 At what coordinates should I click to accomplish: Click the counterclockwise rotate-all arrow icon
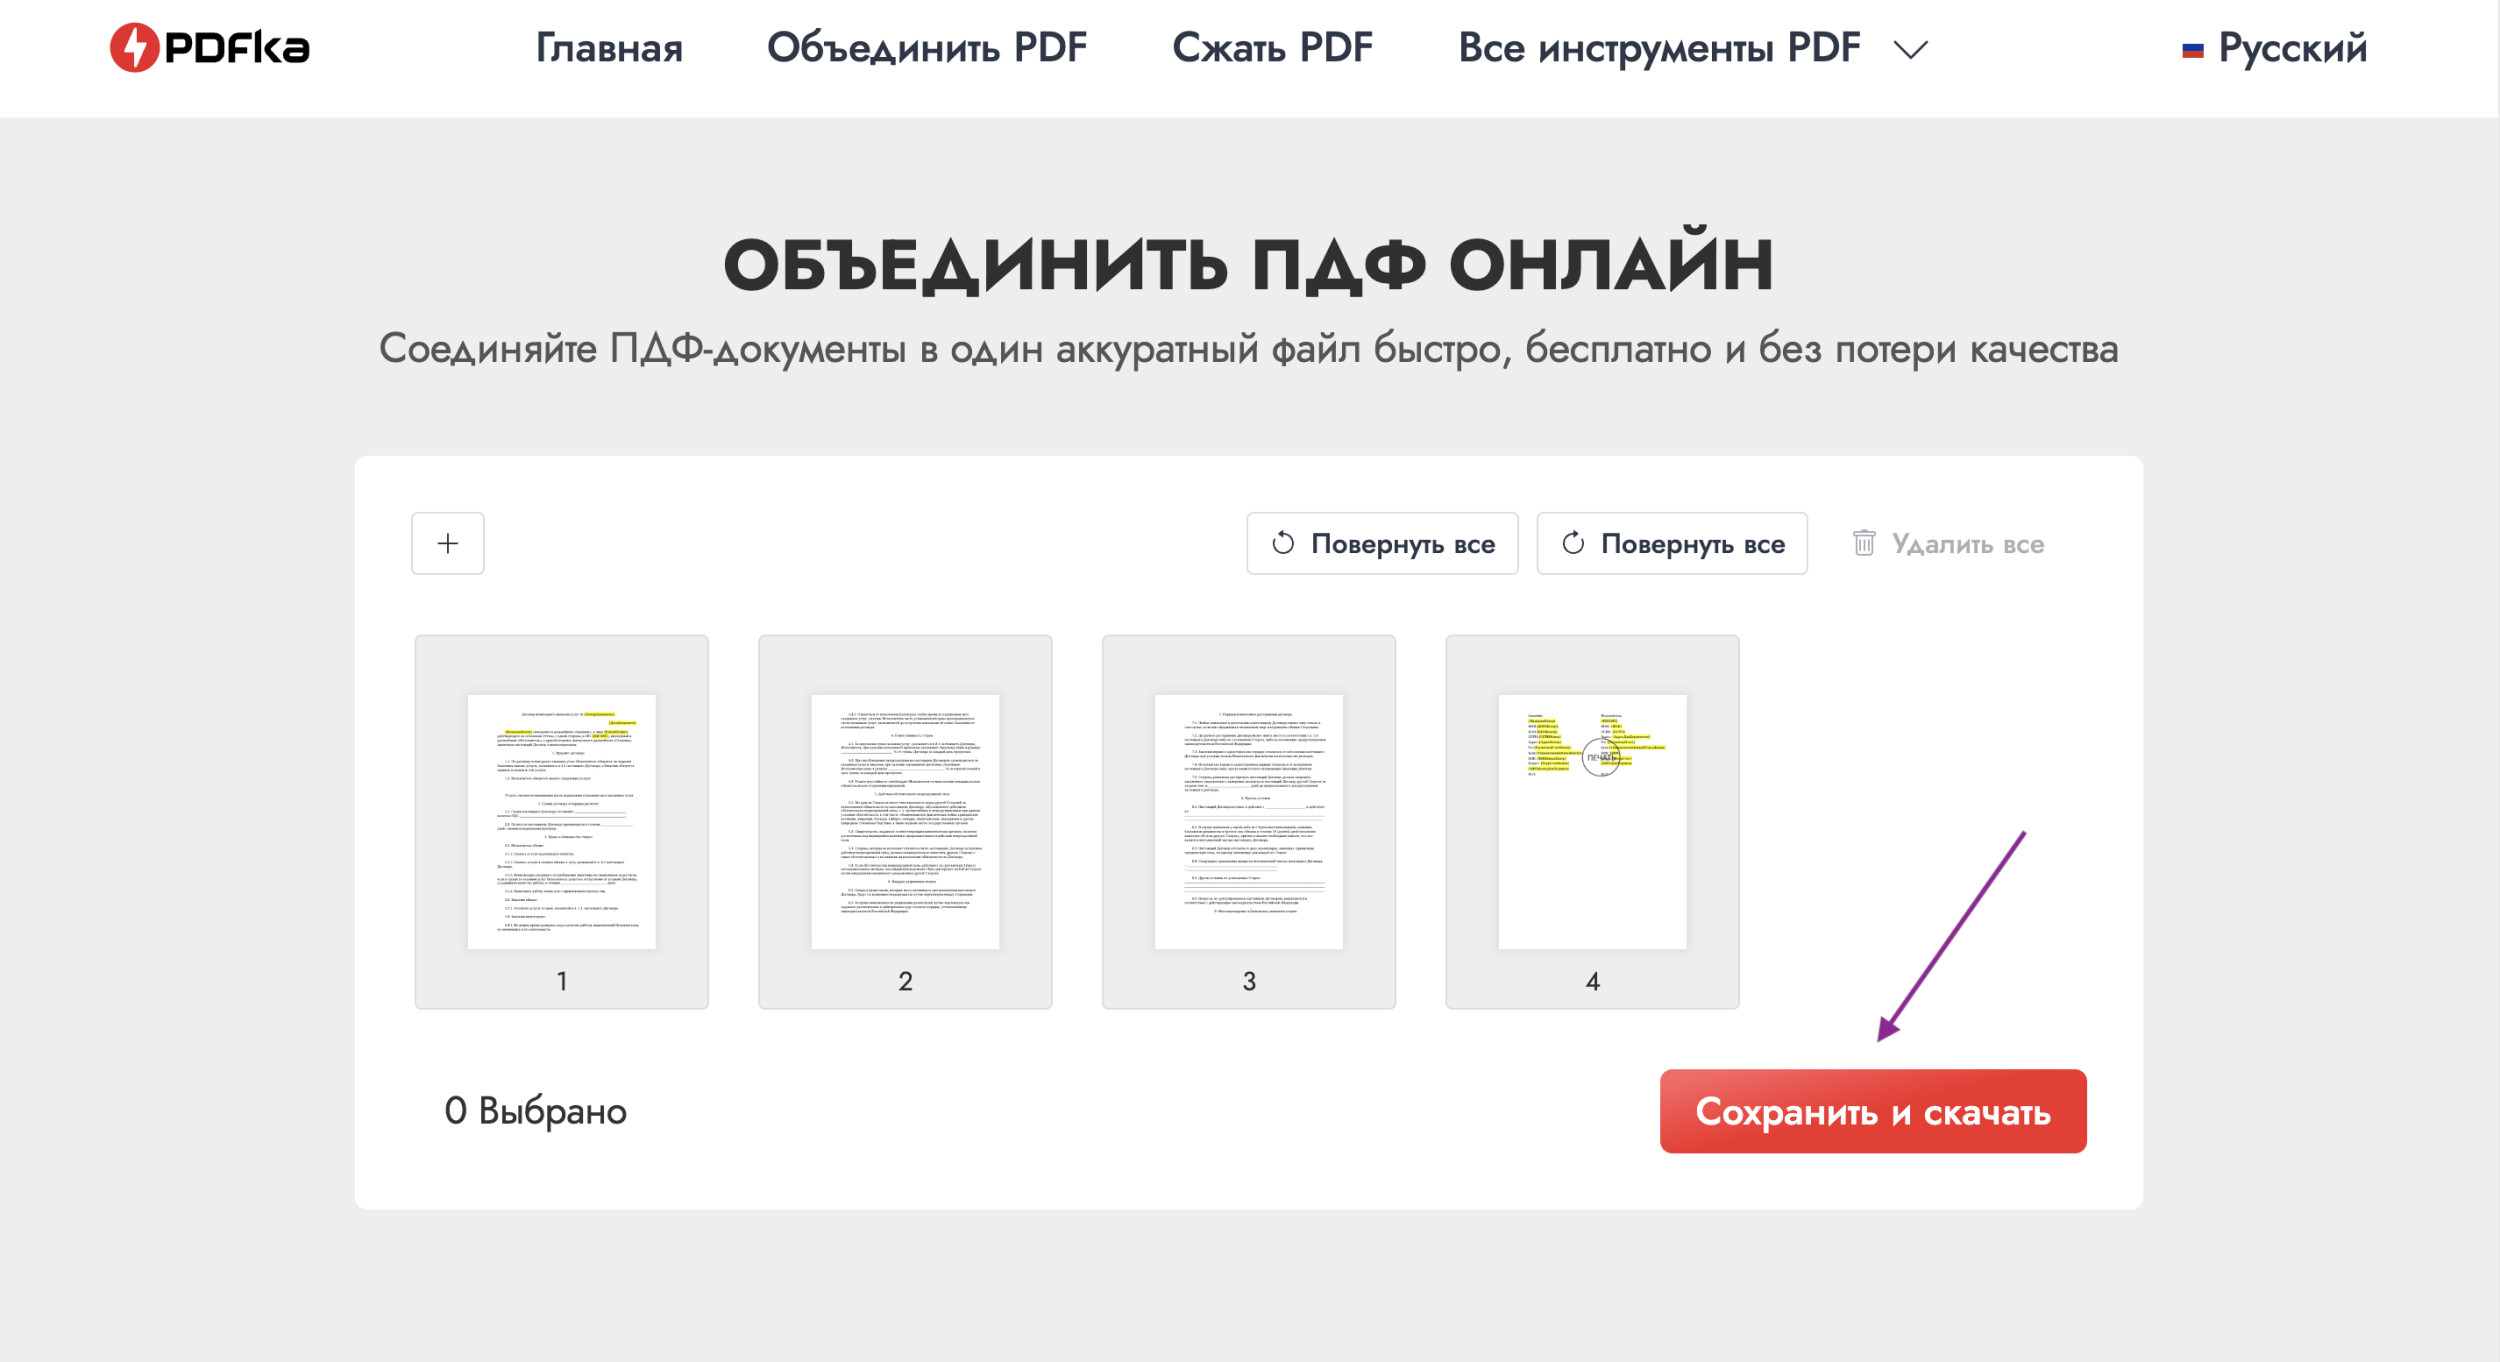[x=1283, y=543]
